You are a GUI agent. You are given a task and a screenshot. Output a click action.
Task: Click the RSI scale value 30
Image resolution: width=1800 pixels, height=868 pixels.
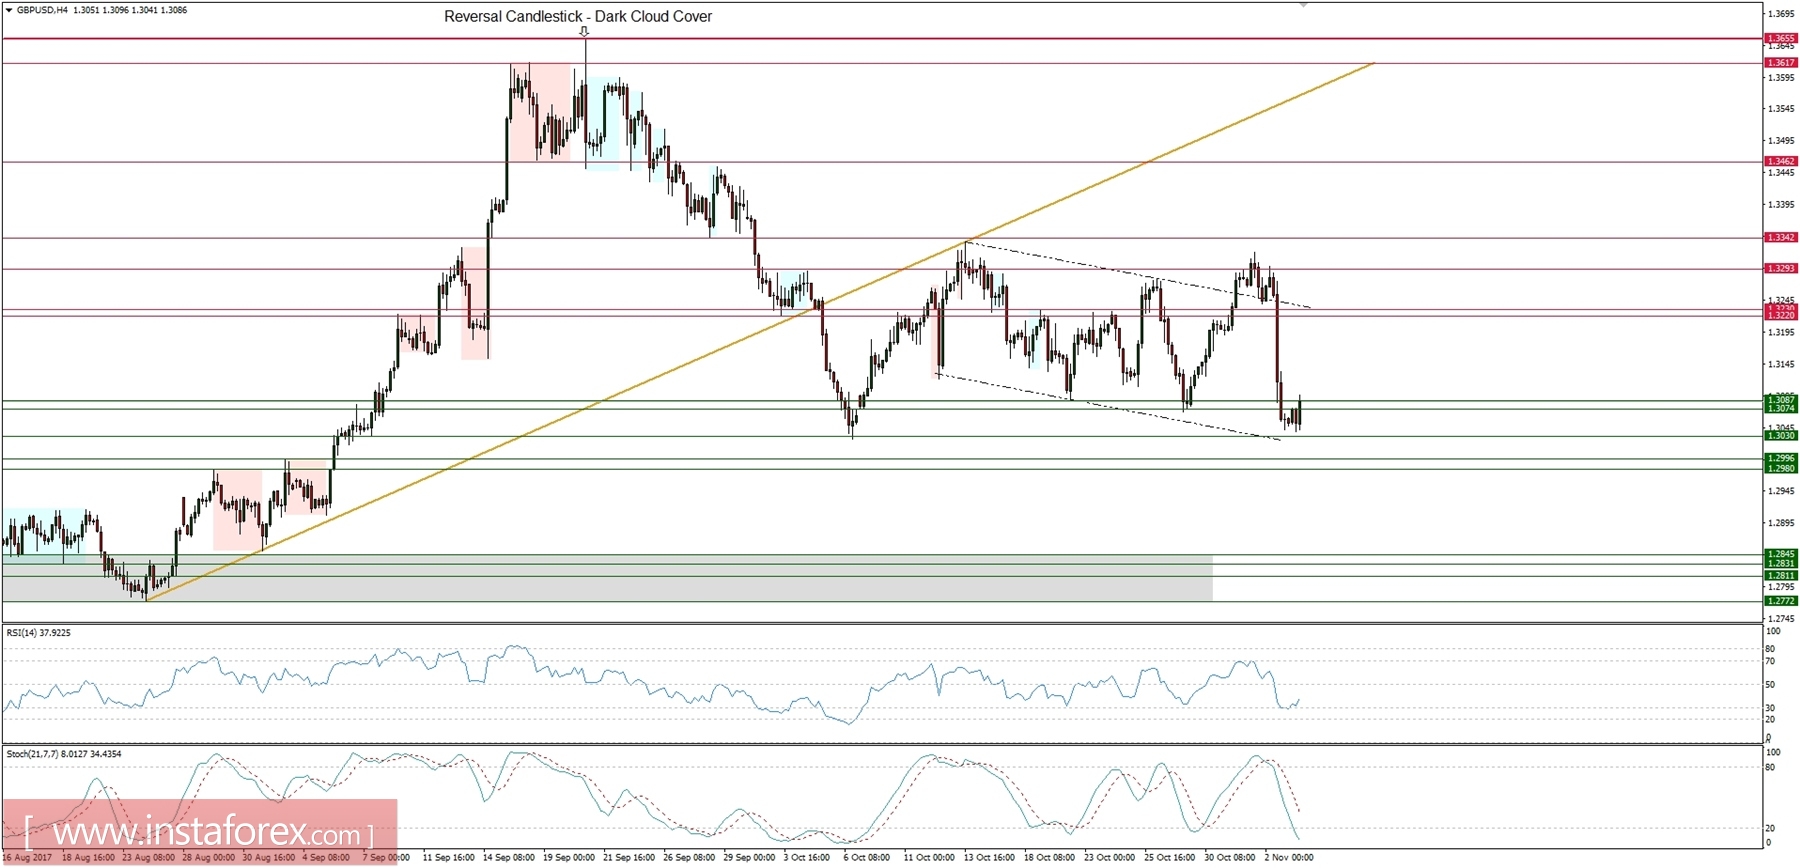[1770, 708]
